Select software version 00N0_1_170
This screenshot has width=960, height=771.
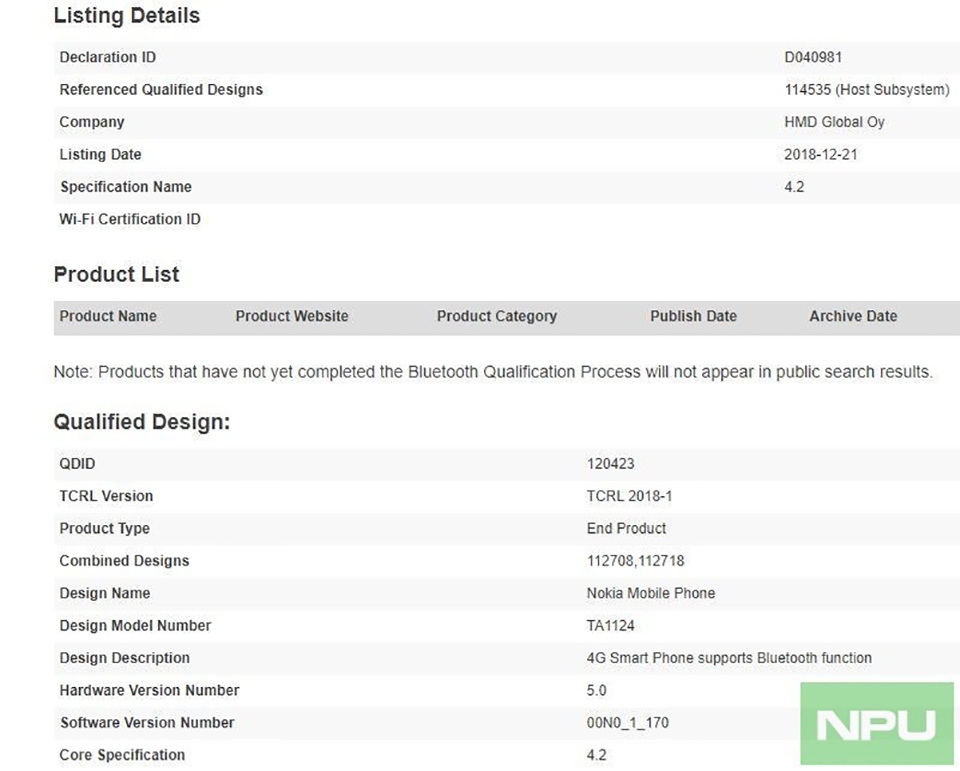(x=628, y=723)
